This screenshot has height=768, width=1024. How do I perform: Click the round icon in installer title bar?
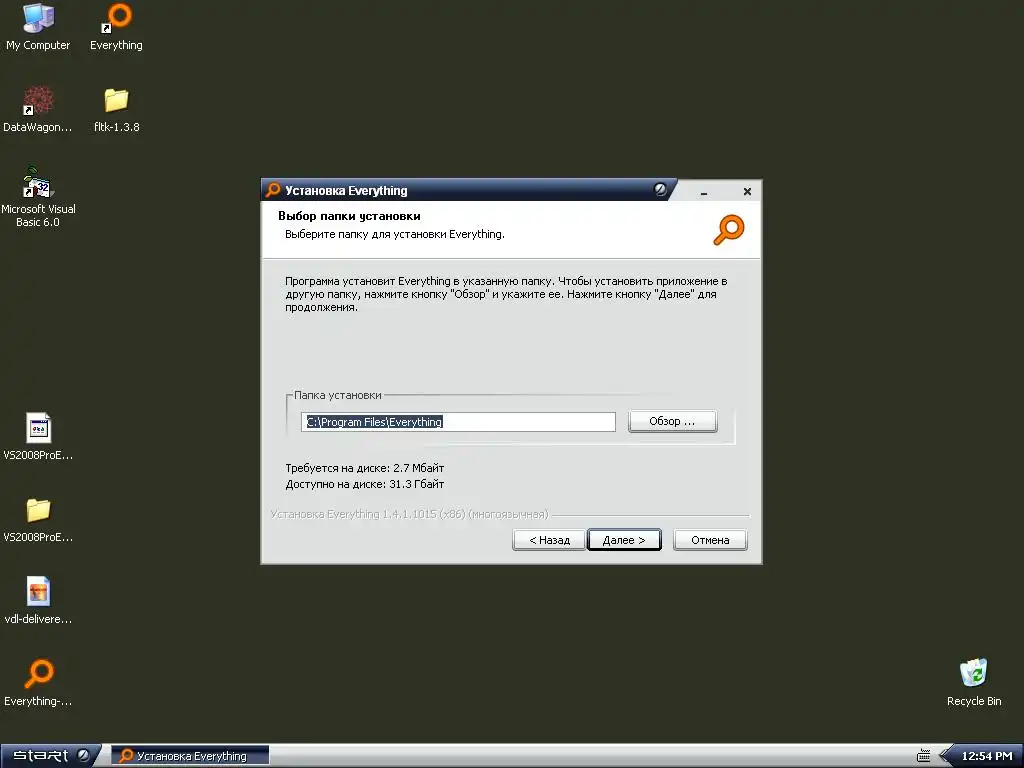tap(660, 189)
